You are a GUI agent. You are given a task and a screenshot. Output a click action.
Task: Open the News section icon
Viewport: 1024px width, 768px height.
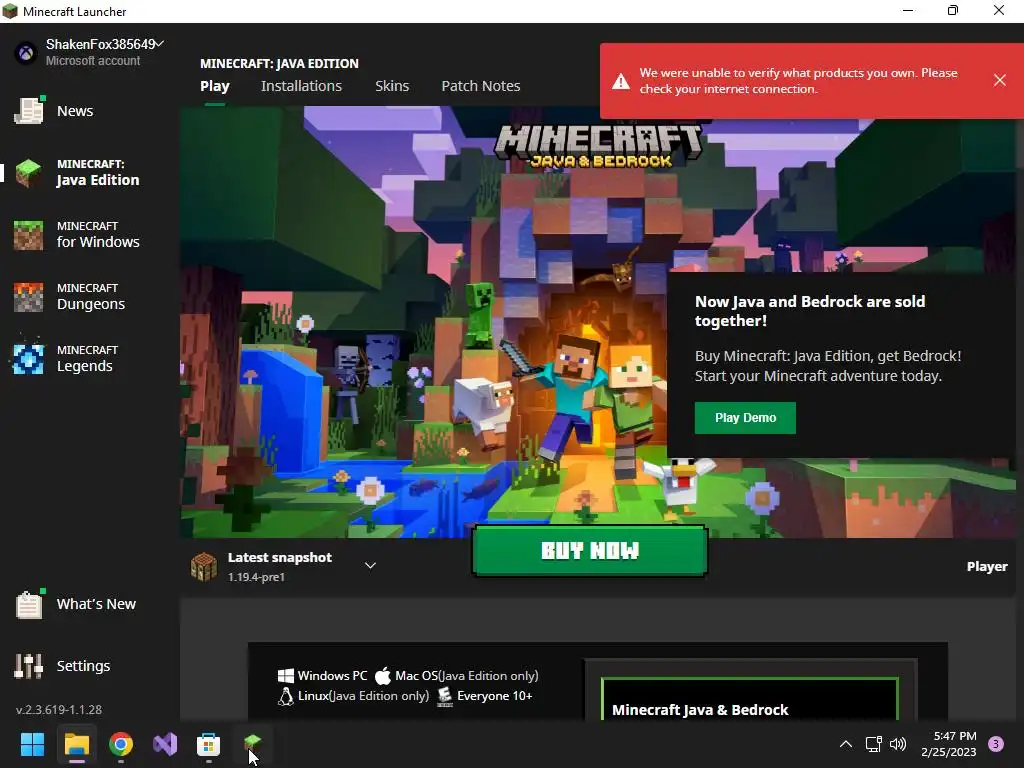click(29, 110)
